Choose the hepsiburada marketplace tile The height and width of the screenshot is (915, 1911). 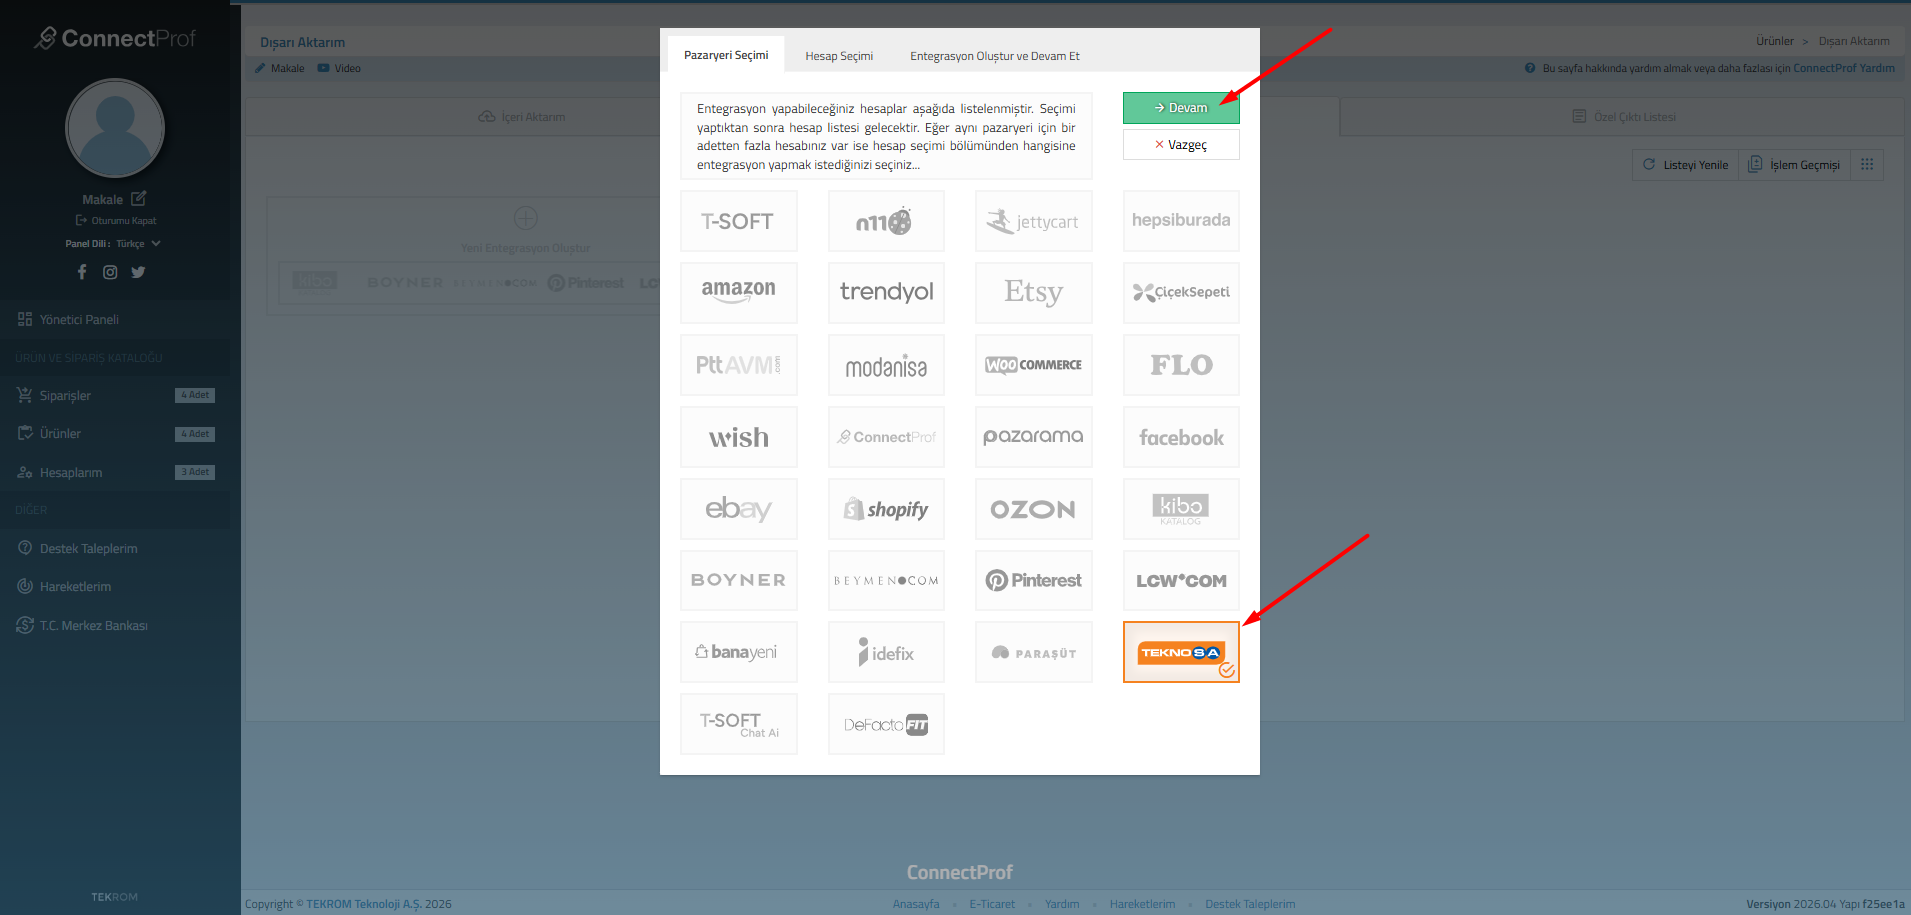pos(1180,221)
